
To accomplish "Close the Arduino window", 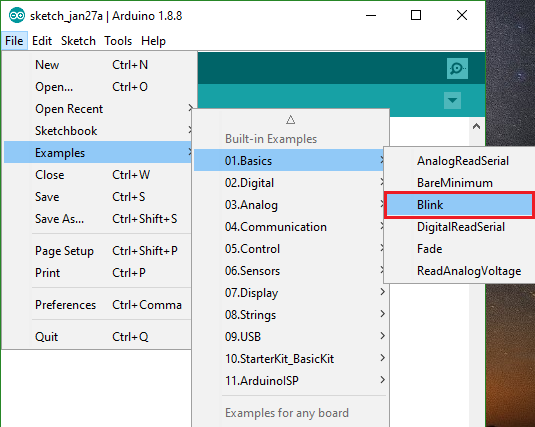I will 462,15.
